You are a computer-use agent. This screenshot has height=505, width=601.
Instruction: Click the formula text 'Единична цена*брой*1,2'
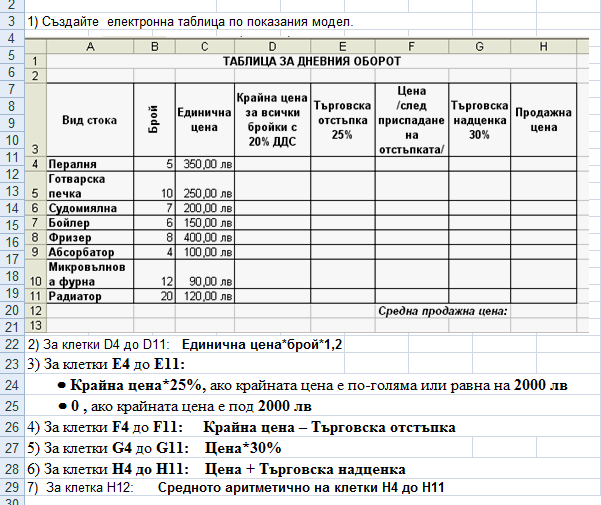[x=262, y=344]
